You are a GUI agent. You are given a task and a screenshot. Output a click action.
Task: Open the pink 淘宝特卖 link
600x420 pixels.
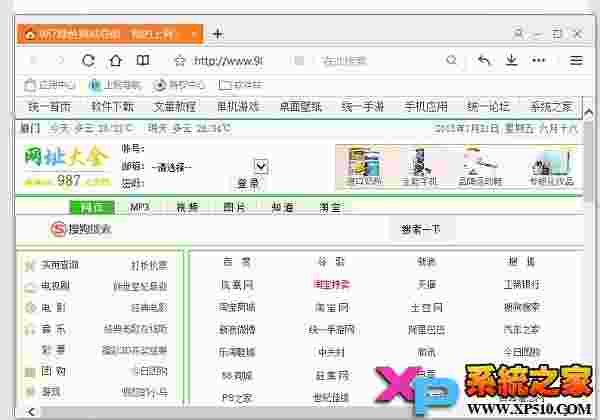click(331, 285)
